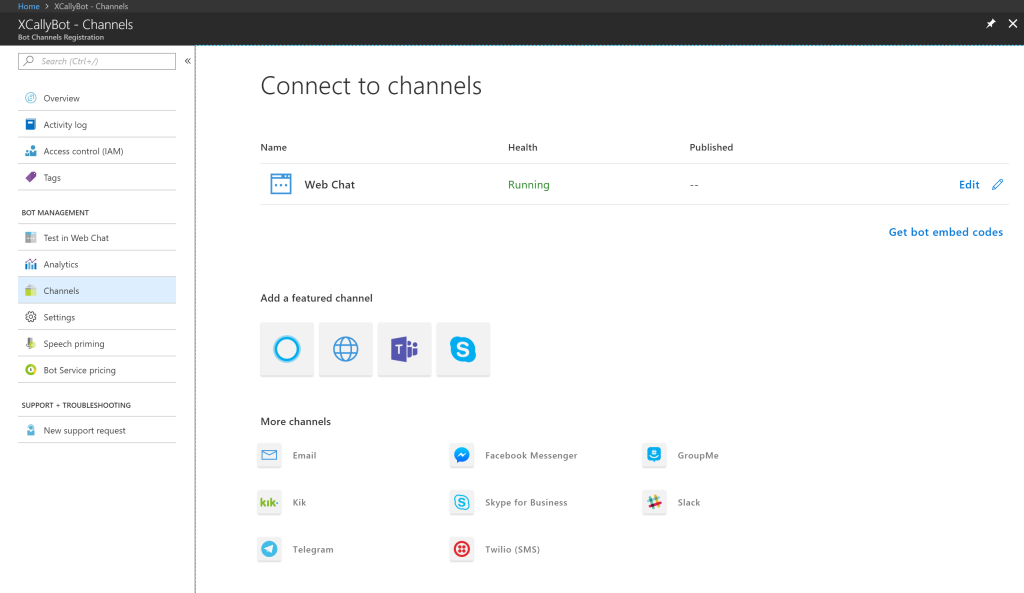The image size is (1024, 593).
Task: Click the Skype for Business label
Action: point(526,502)
